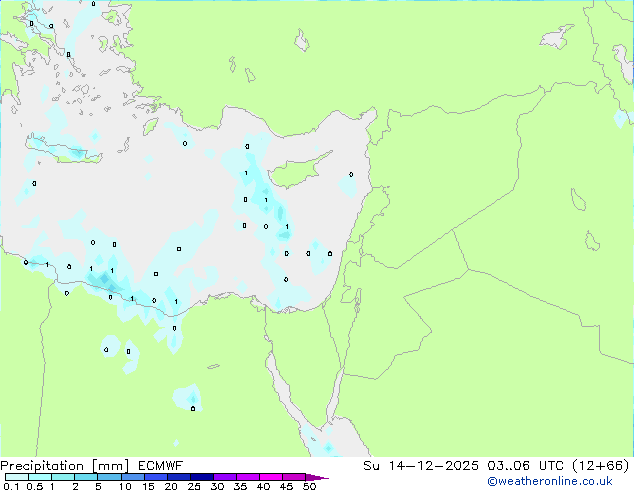
Task: Click the legend label 0.5
Action: pos(34,486)
